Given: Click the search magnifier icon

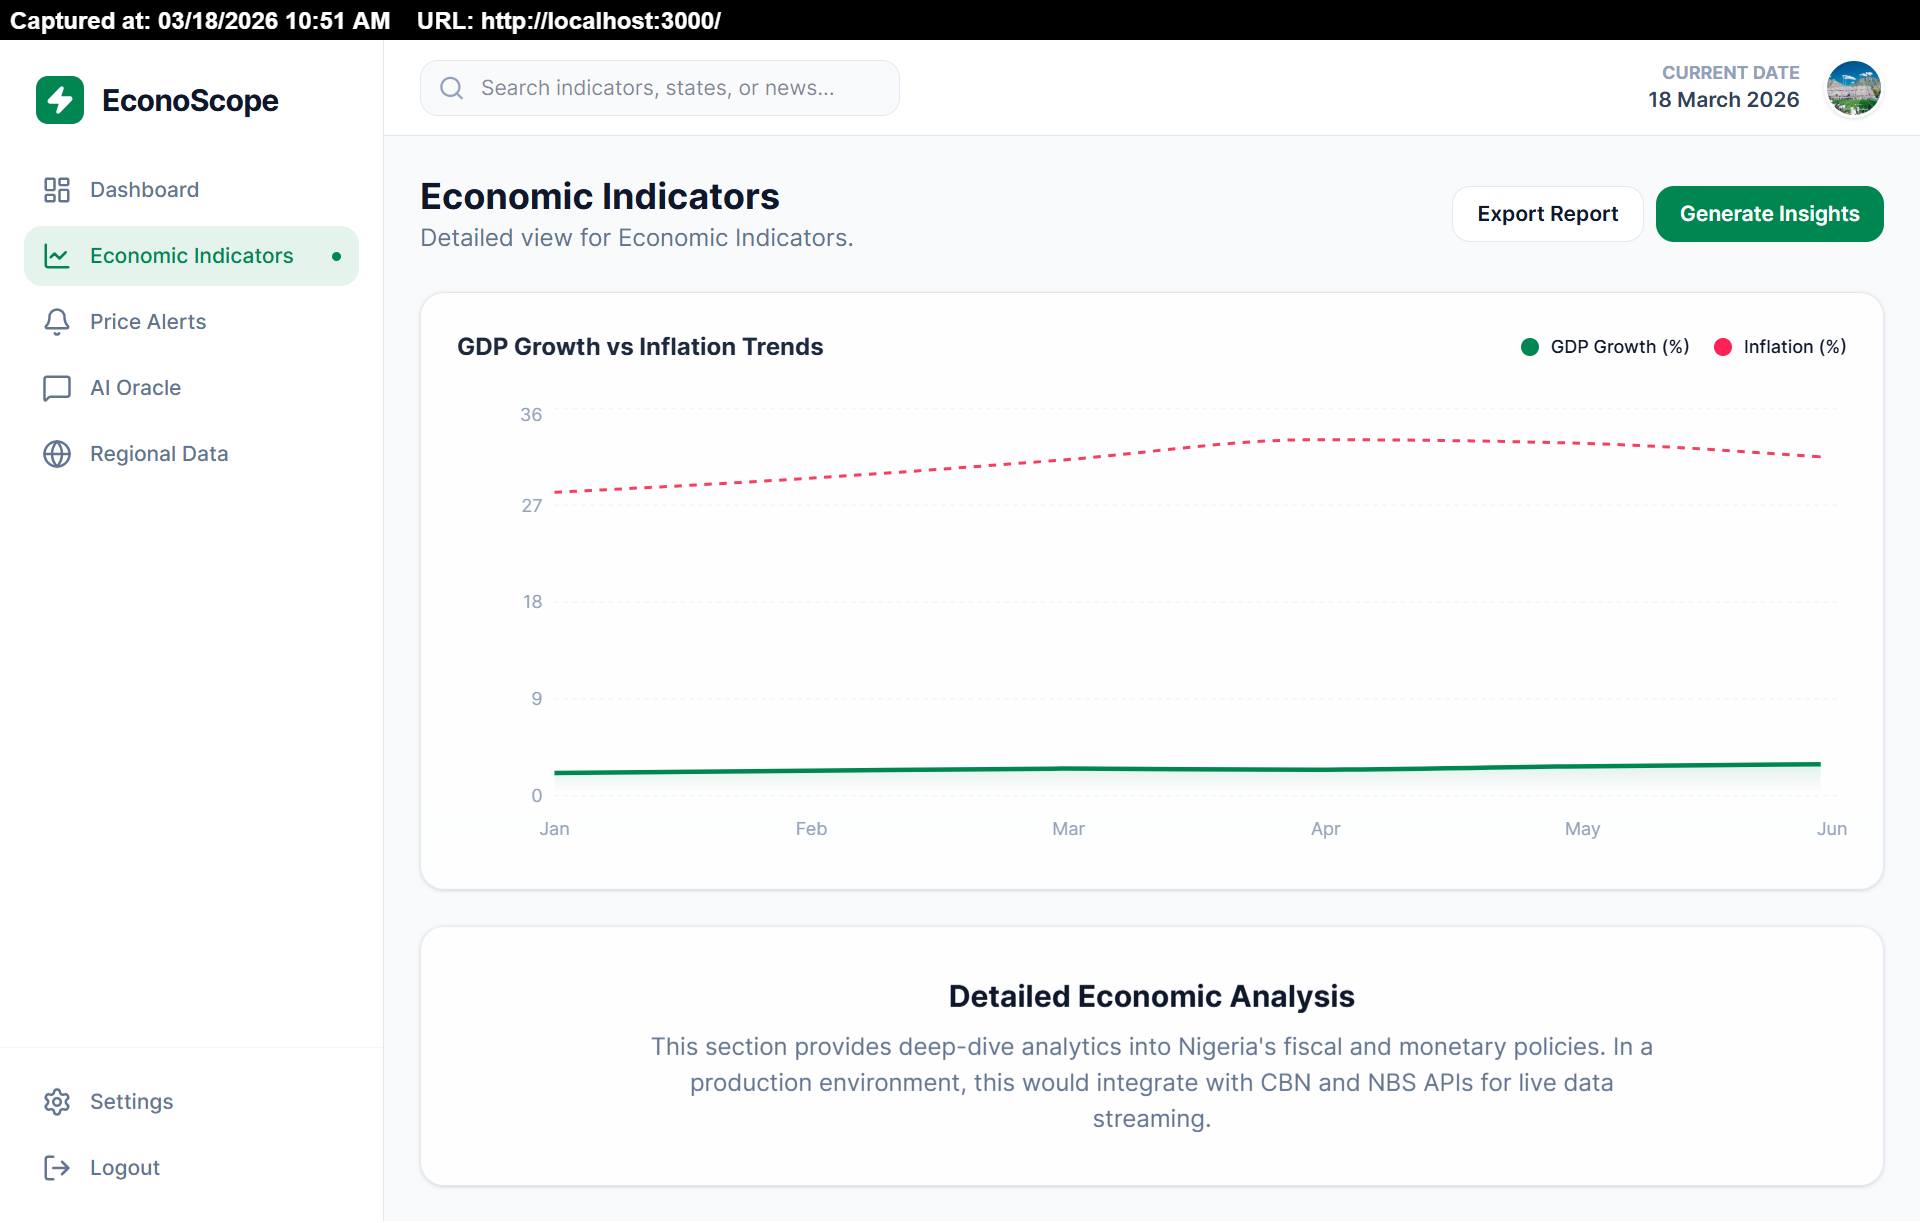Looking at the screenshot, I should point(452,88).
